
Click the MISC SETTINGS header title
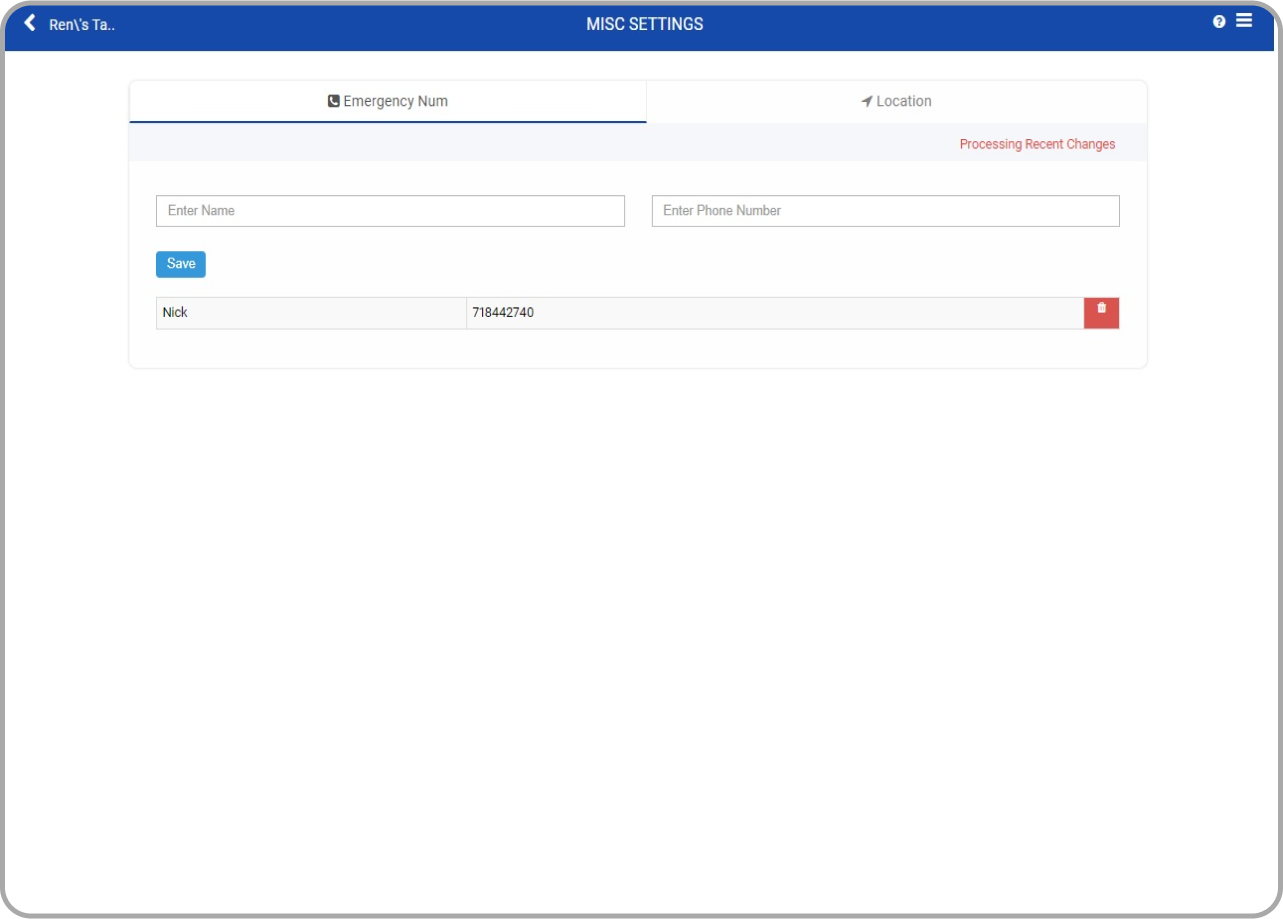coord(645,24)
